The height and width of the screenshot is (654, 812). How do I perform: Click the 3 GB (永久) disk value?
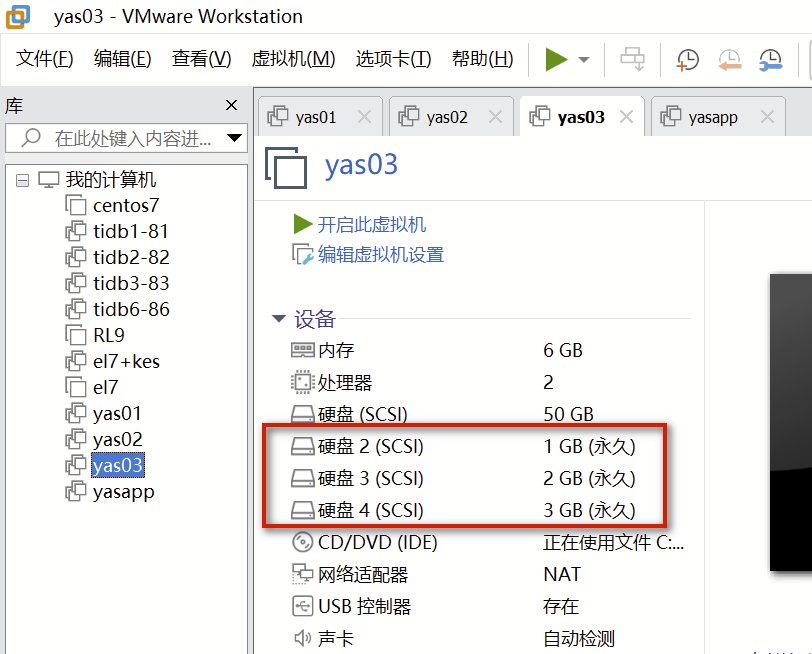click(589, 511)
